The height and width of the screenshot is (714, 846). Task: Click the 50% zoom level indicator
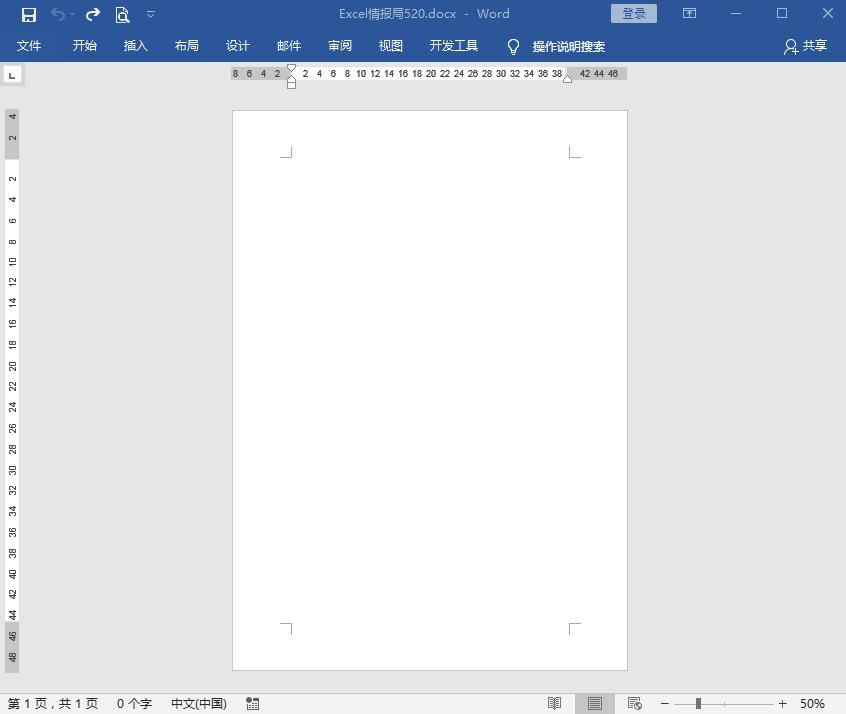click(812, 704)
